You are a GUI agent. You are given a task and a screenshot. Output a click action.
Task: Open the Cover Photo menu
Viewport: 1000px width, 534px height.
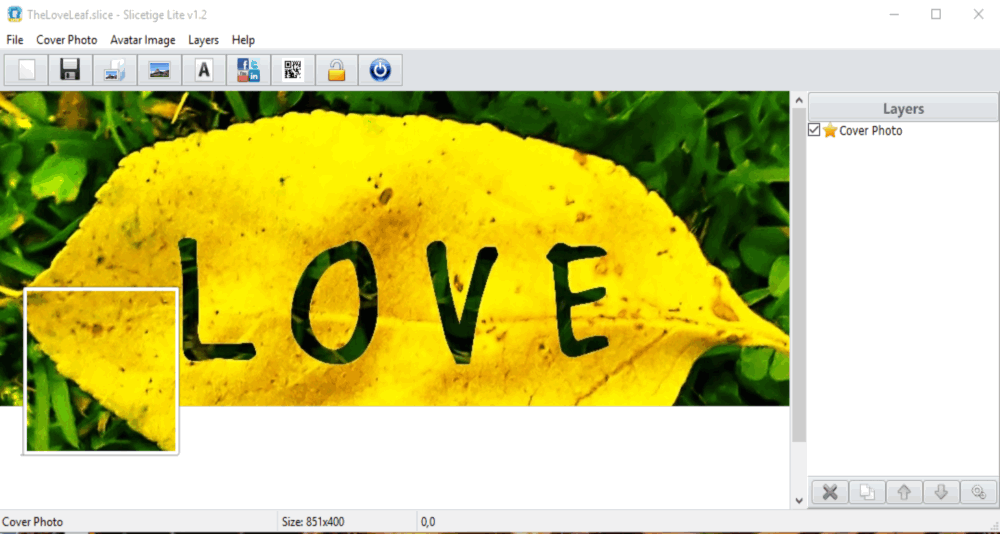(x=67, y=40)
